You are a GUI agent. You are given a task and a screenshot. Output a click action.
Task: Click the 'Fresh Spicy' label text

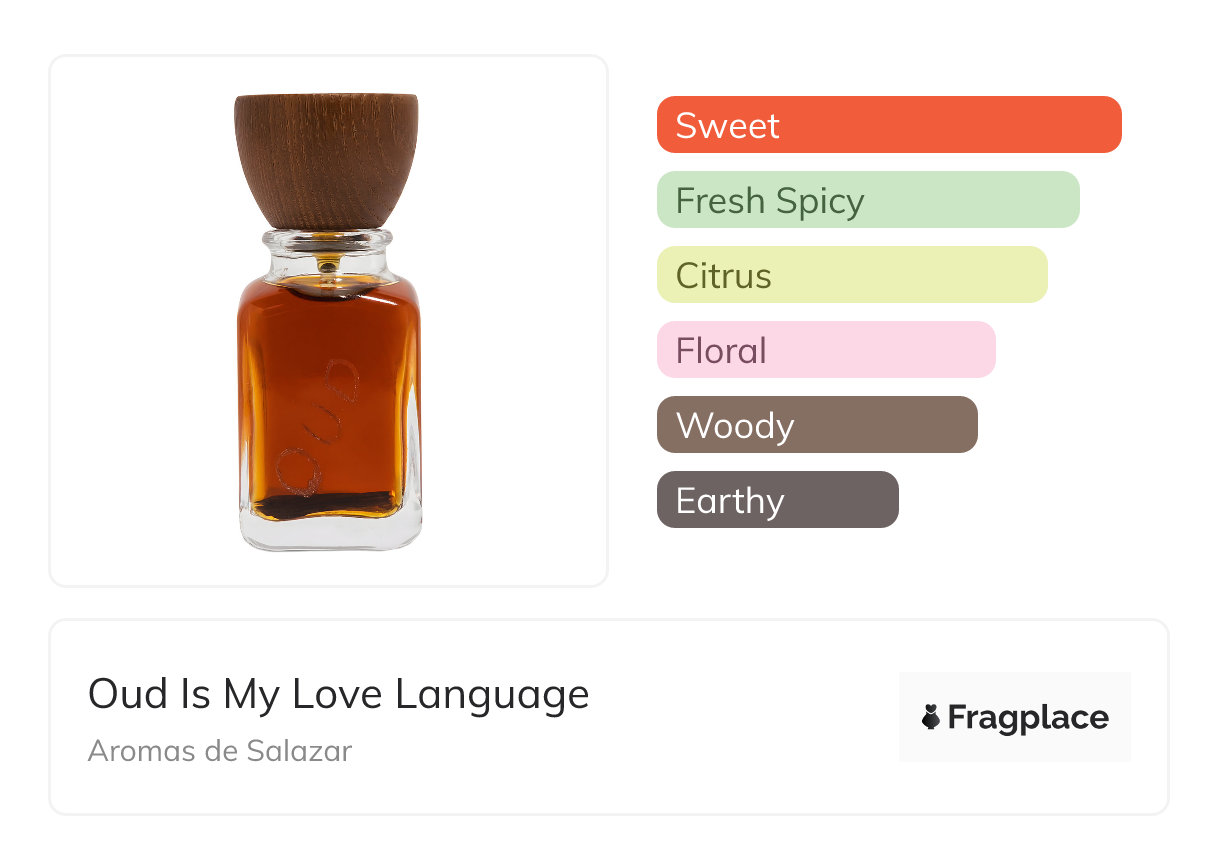coord(769,201)
